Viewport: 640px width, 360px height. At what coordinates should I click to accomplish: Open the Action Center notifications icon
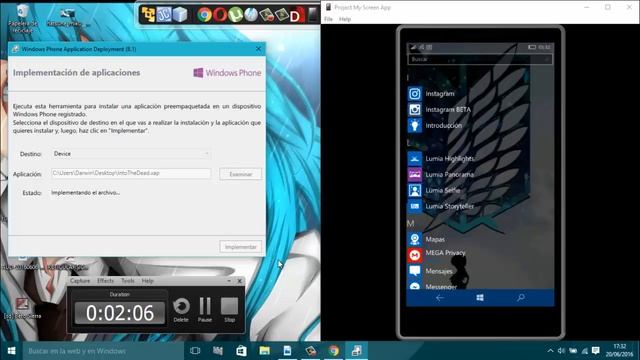[596, 351]
